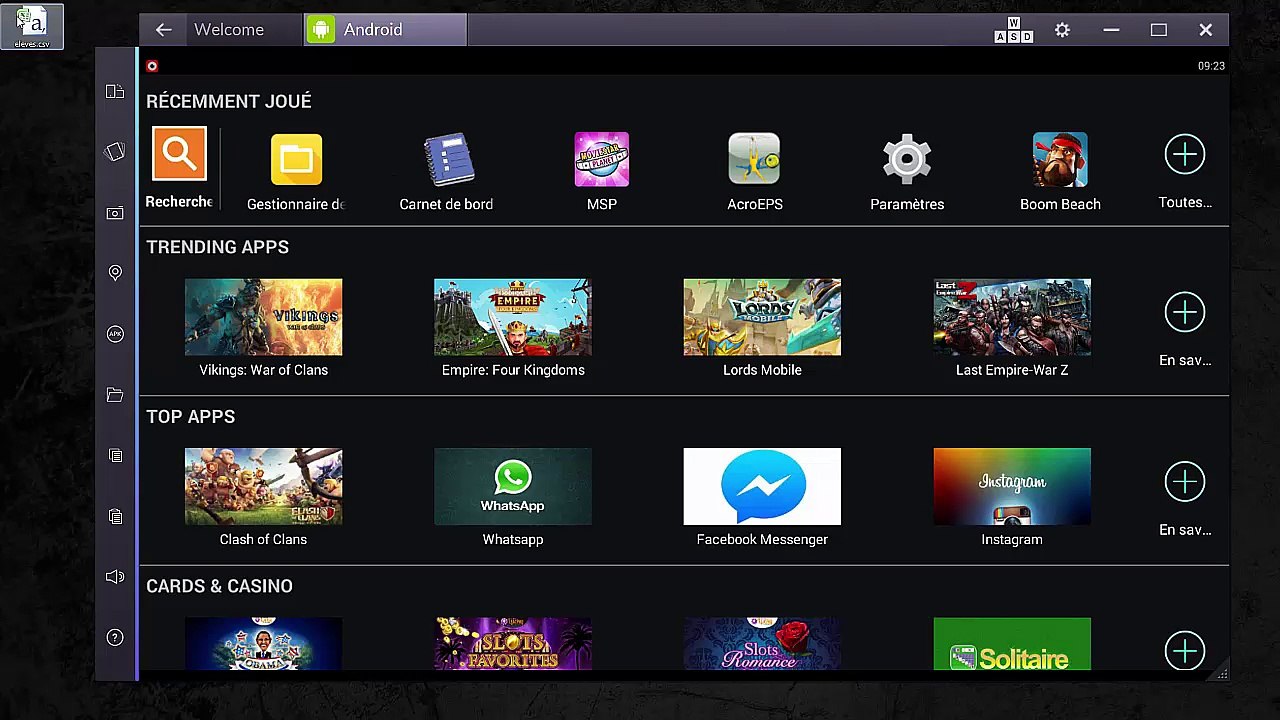Open the folder icon in the sidebar
Screen dimensions: 1280x720
tap(115, 395)
